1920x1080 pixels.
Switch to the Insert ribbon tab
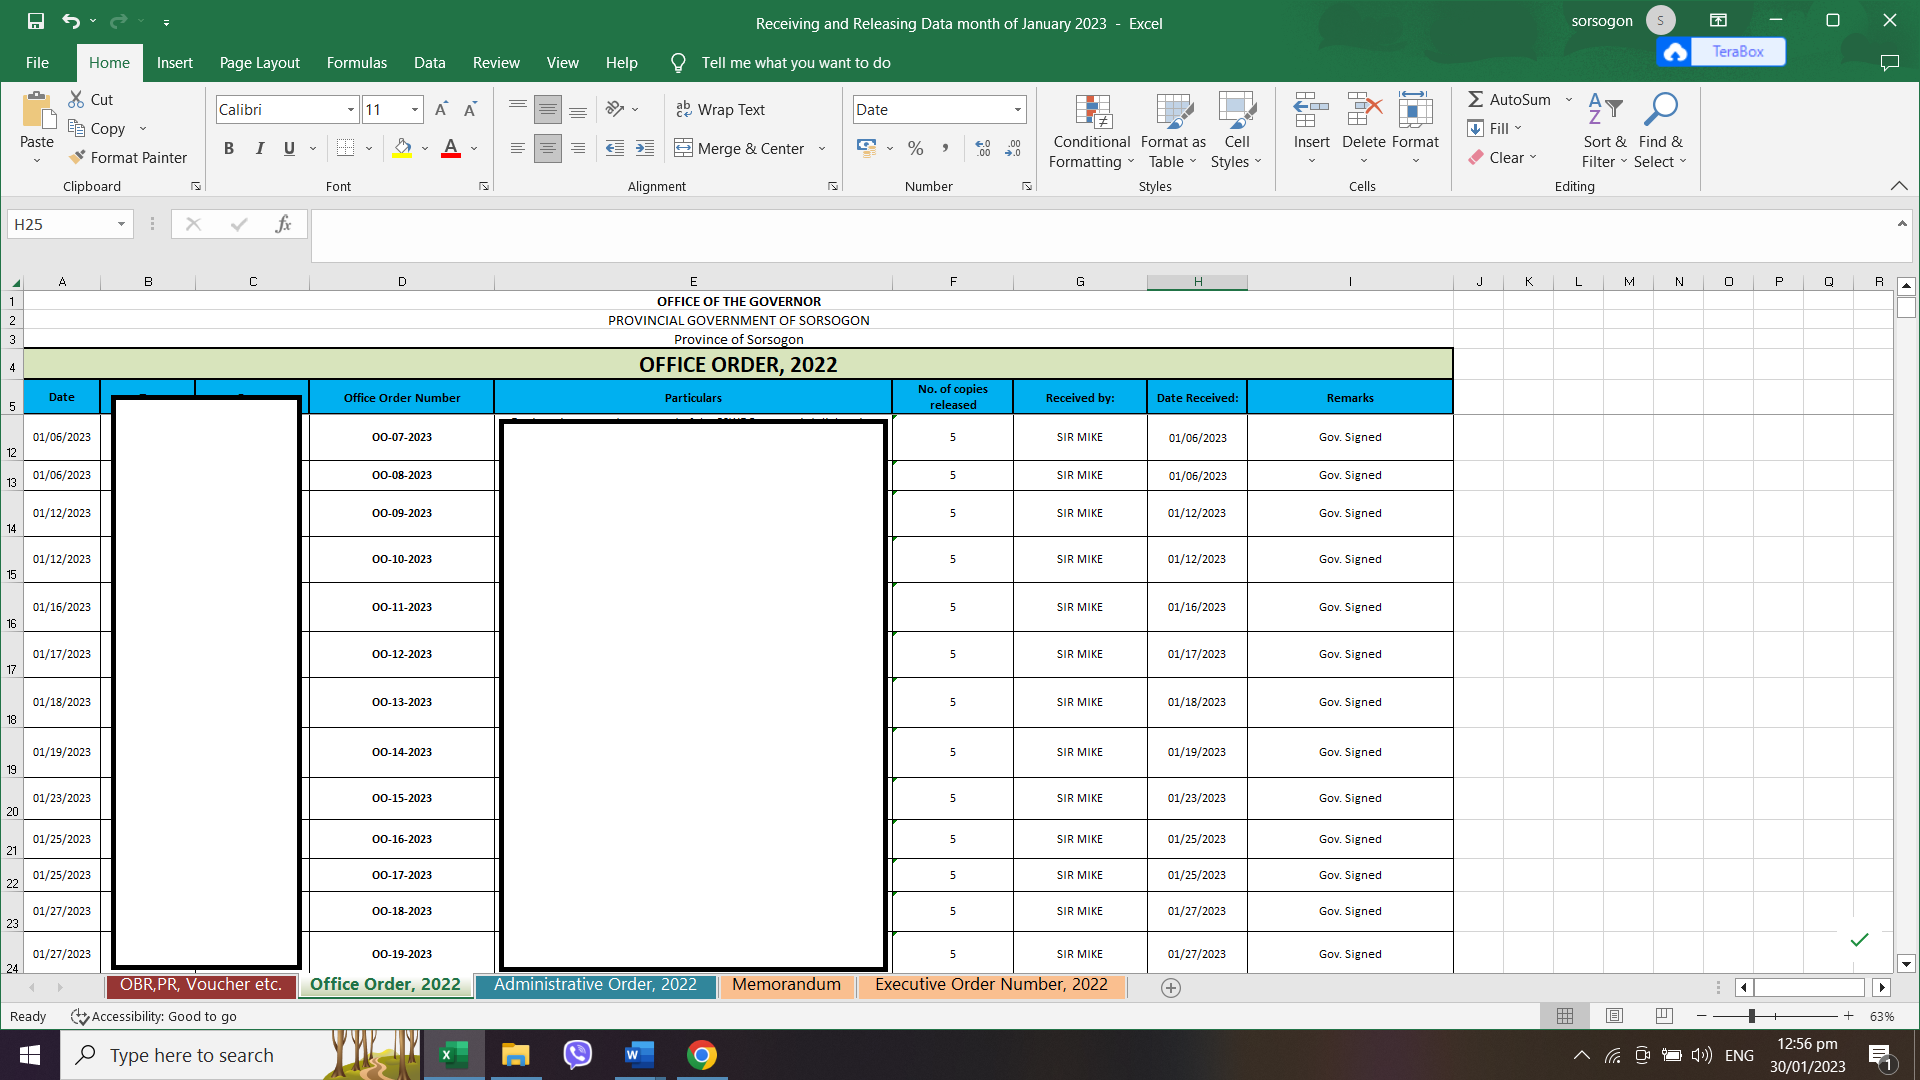click(175, 62)
